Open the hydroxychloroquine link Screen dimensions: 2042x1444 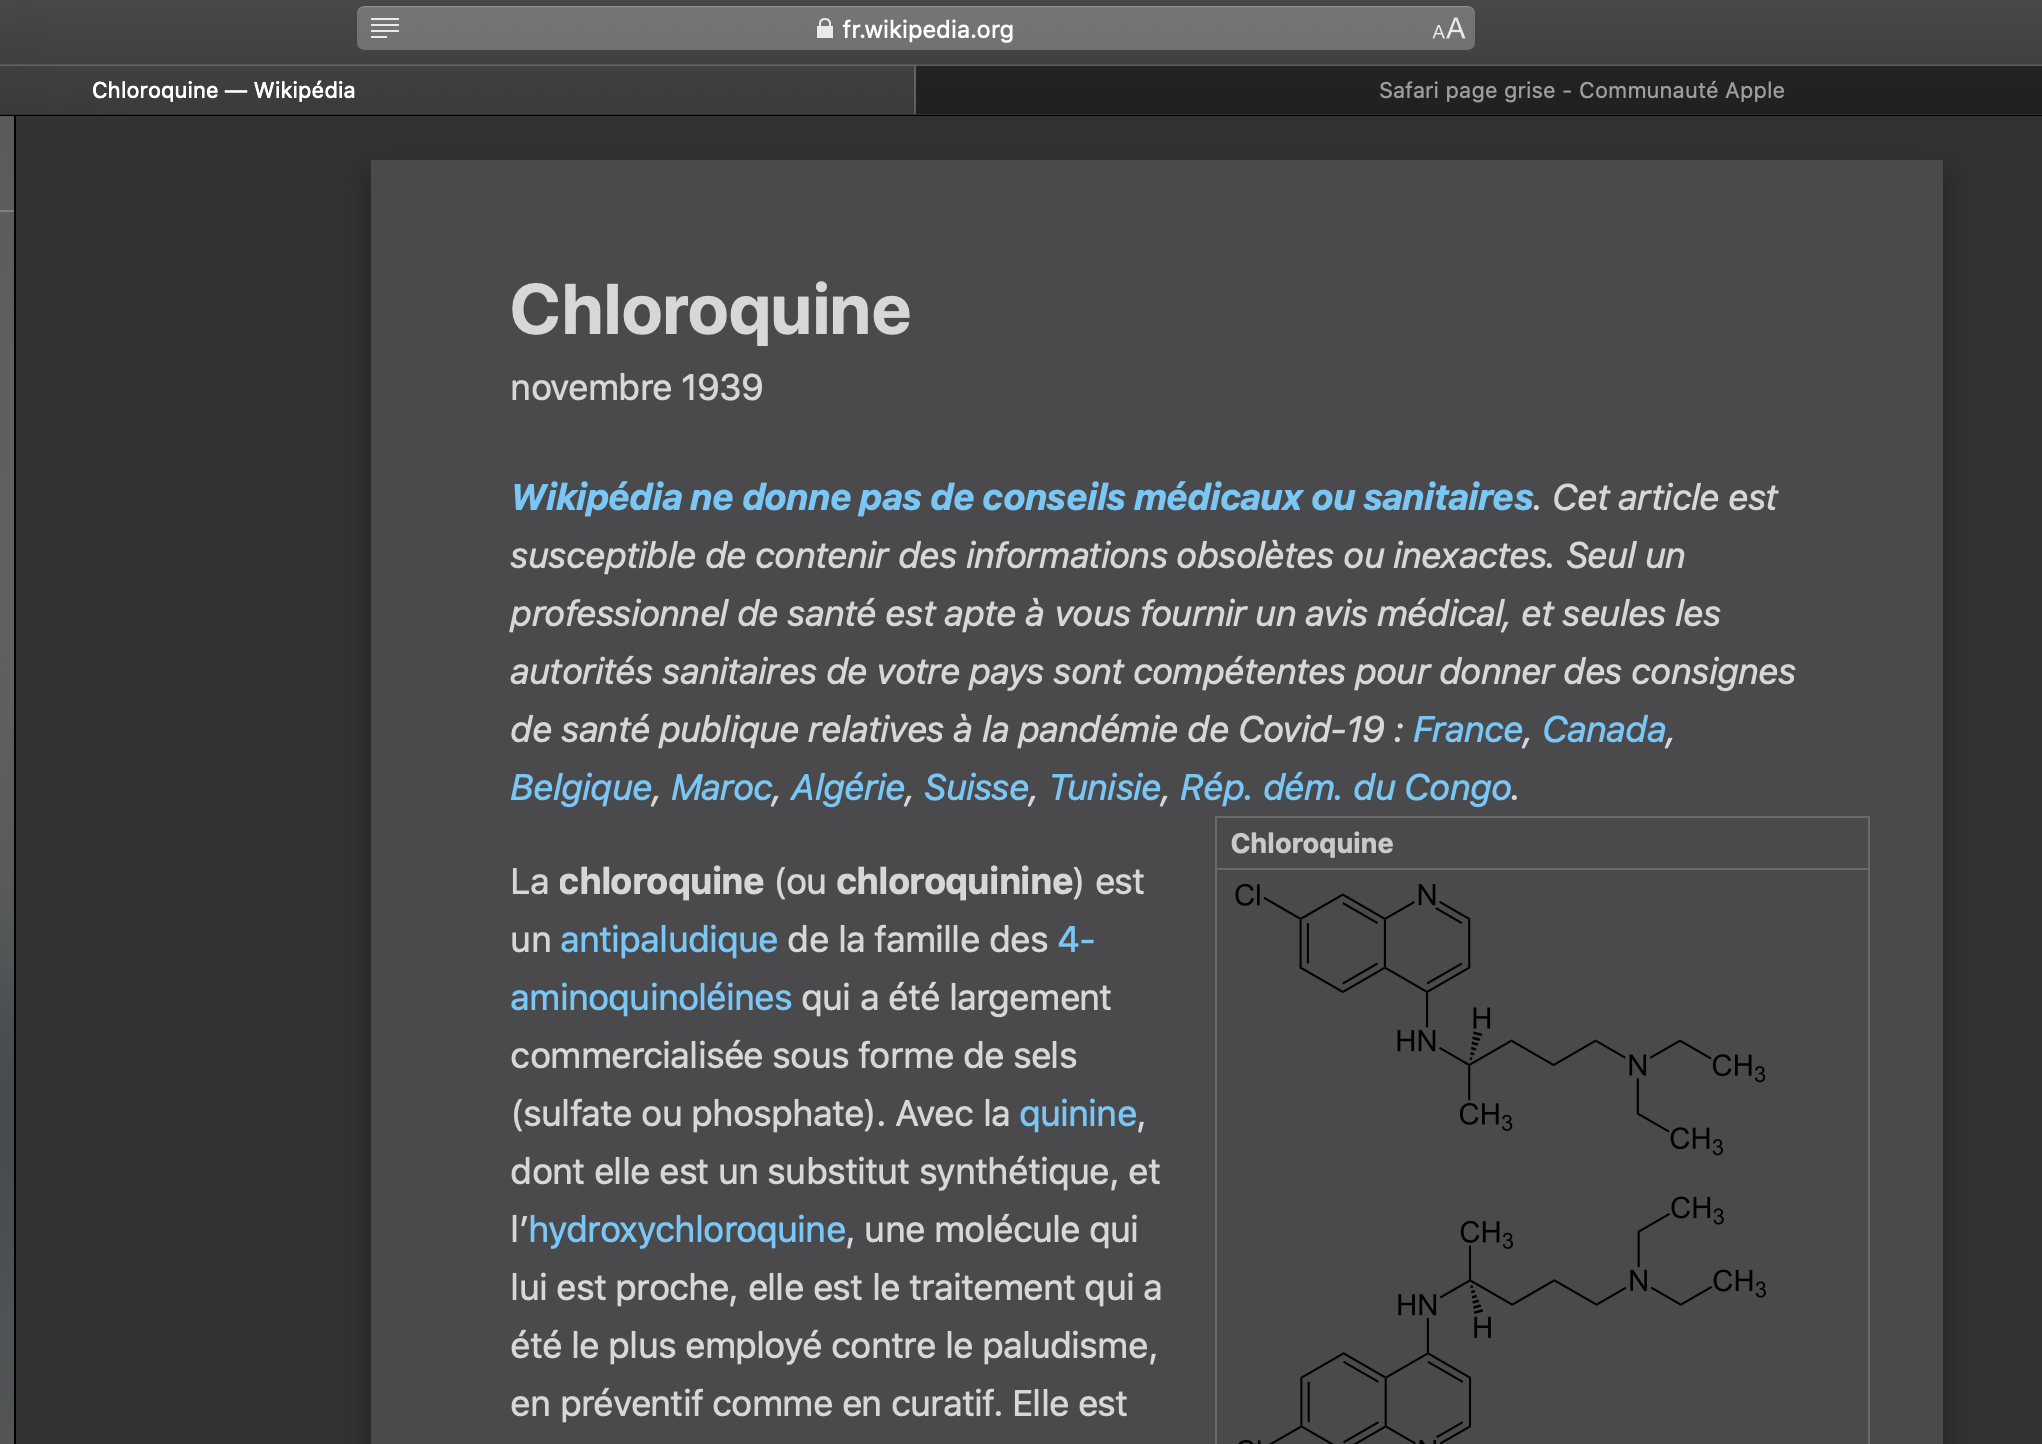(x=686, y=1229)
